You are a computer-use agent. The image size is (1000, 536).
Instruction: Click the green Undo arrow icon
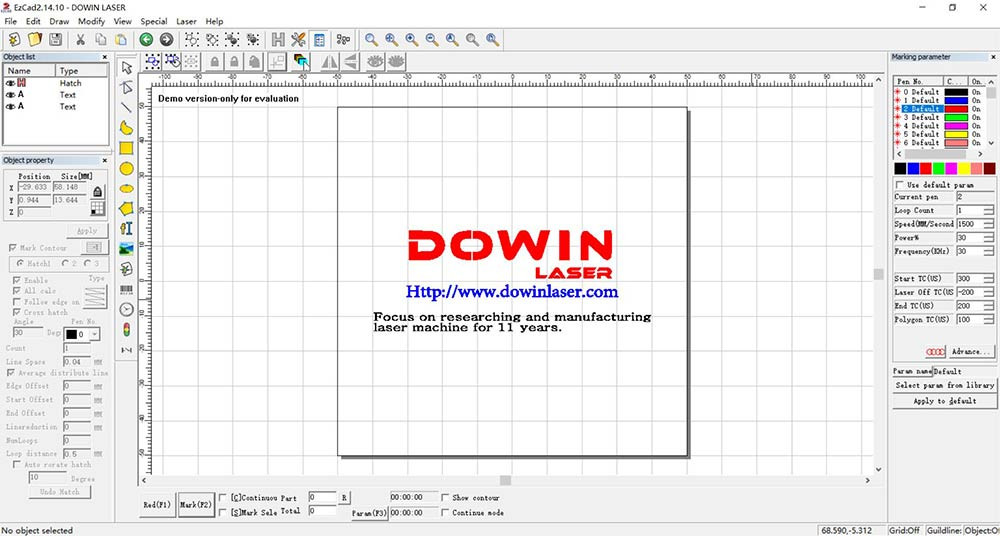pyautogui.click(x=146, y=39)
